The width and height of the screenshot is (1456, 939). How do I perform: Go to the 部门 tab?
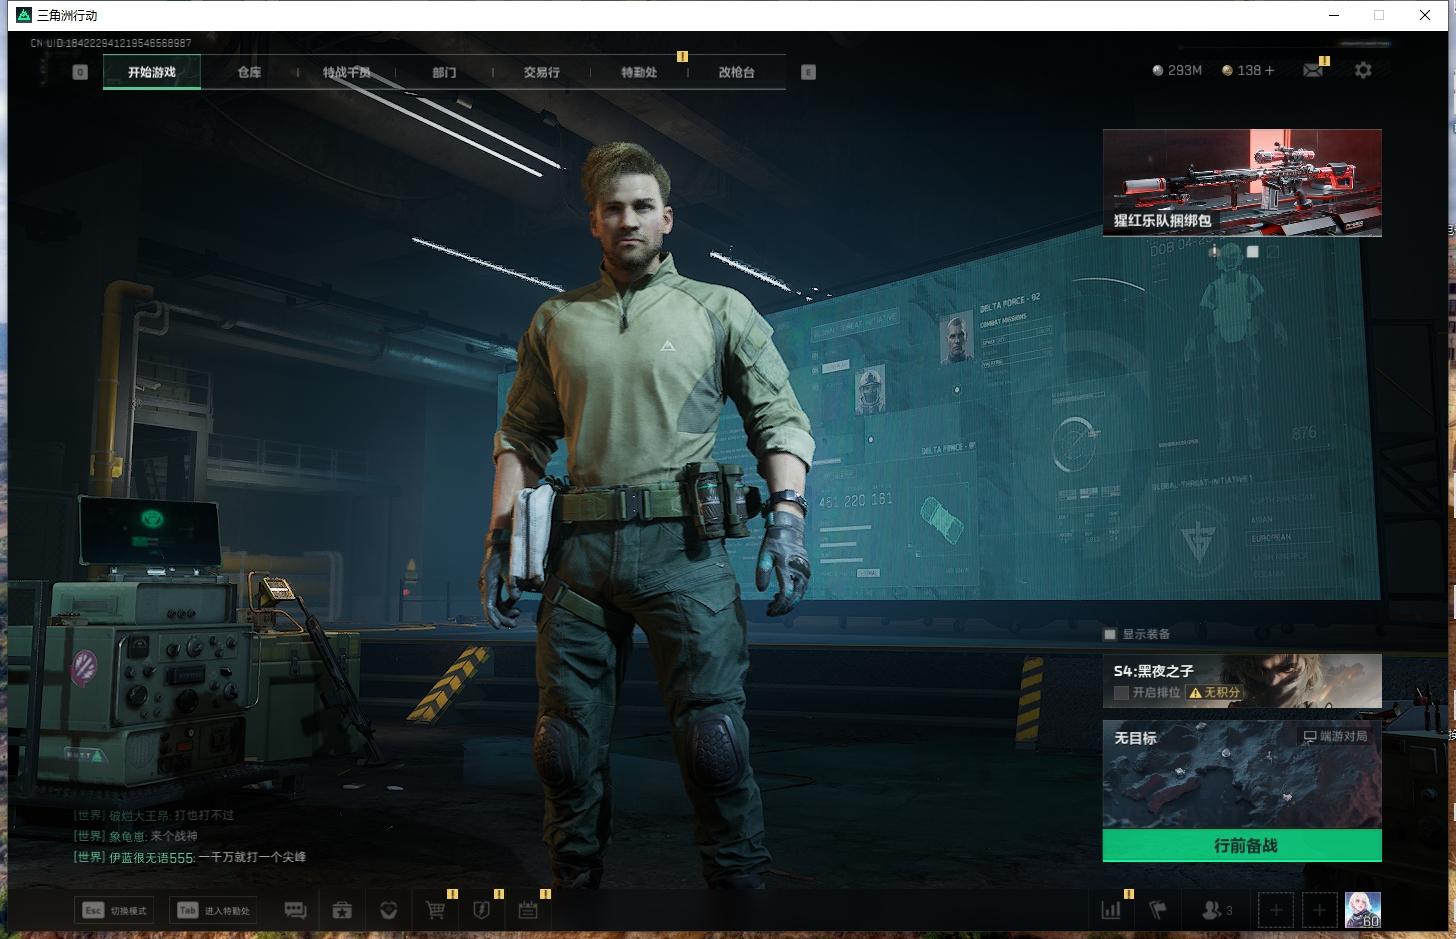click(444, 72)
